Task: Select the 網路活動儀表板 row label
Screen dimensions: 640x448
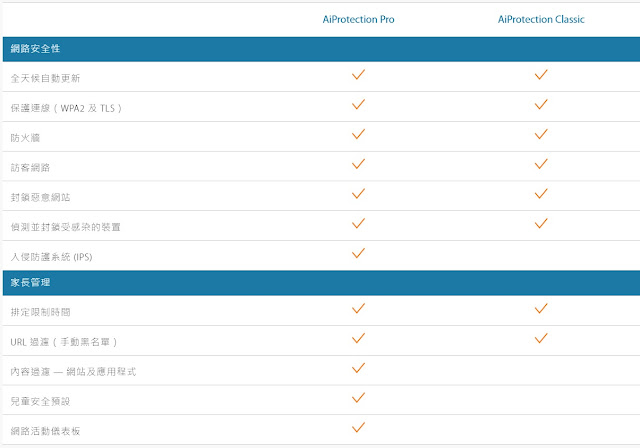Action: click(45, 431)
